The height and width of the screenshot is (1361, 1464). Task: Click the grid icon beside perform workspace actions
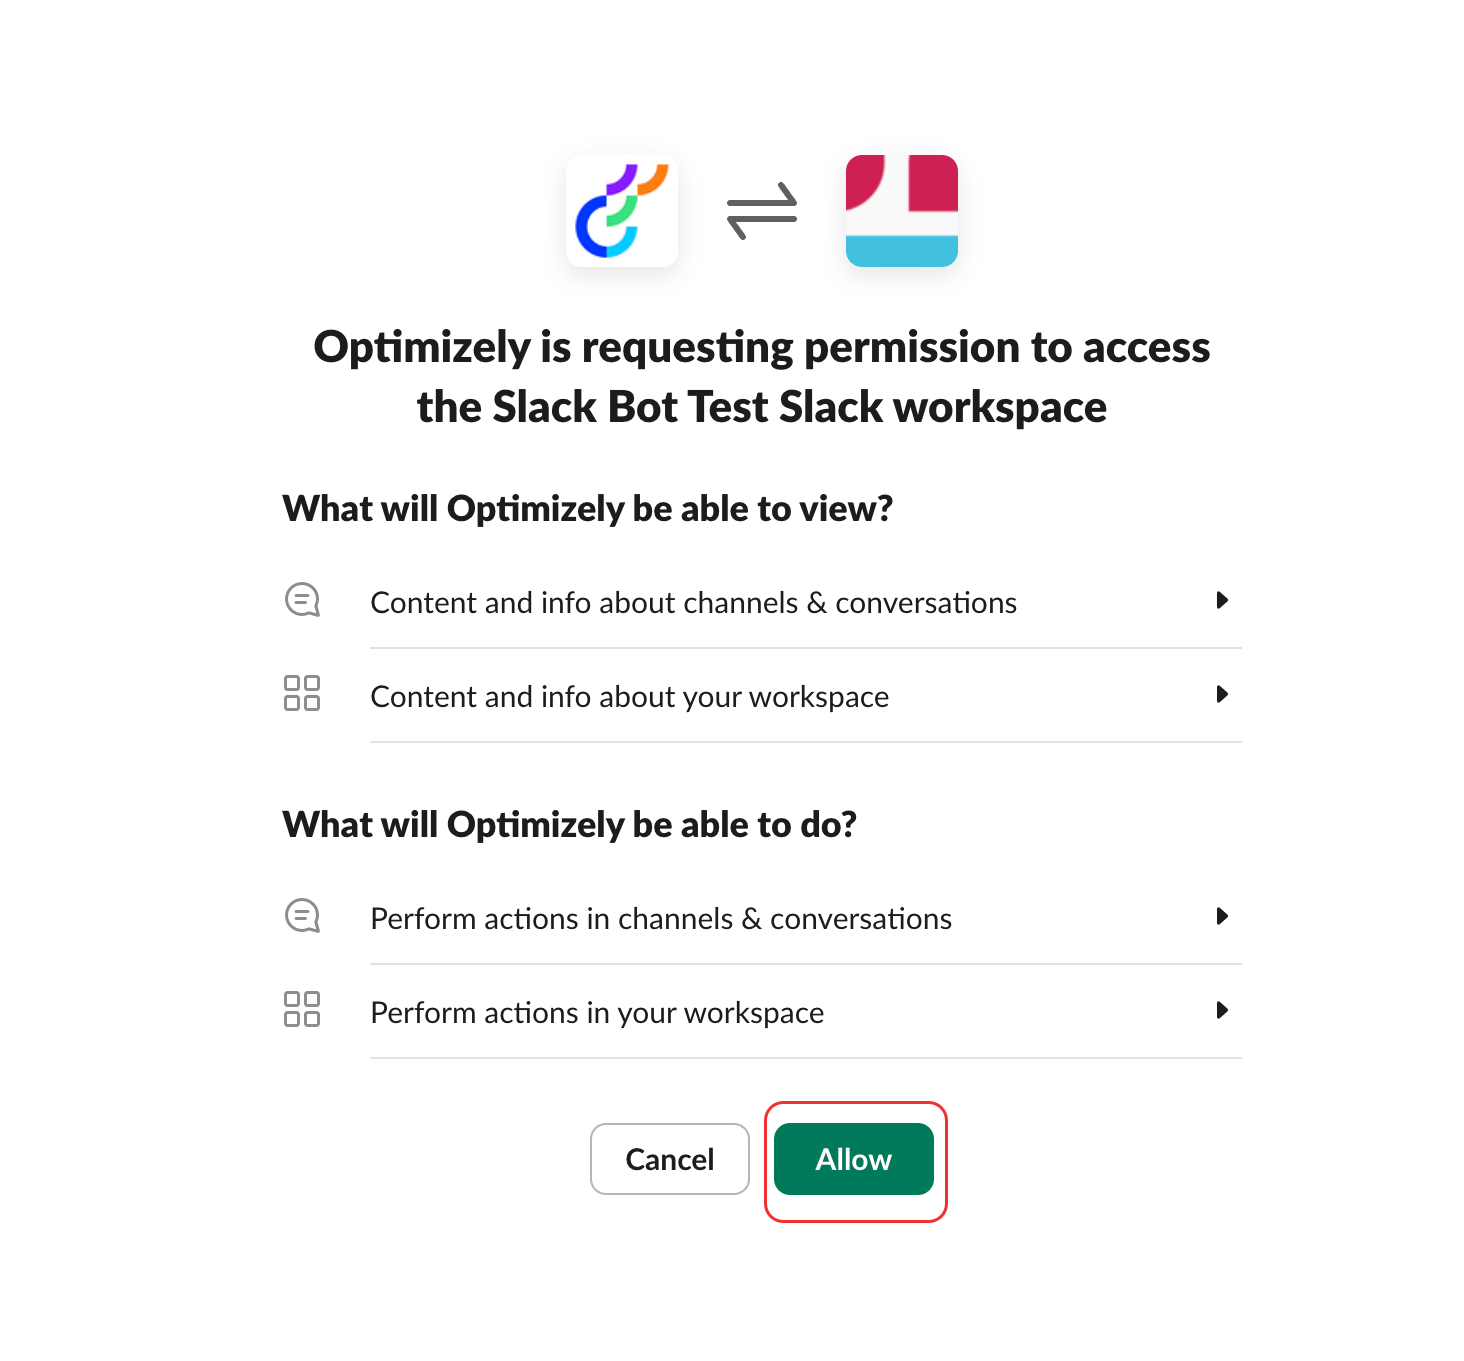pyautogui.click(x=302, y=1011)
